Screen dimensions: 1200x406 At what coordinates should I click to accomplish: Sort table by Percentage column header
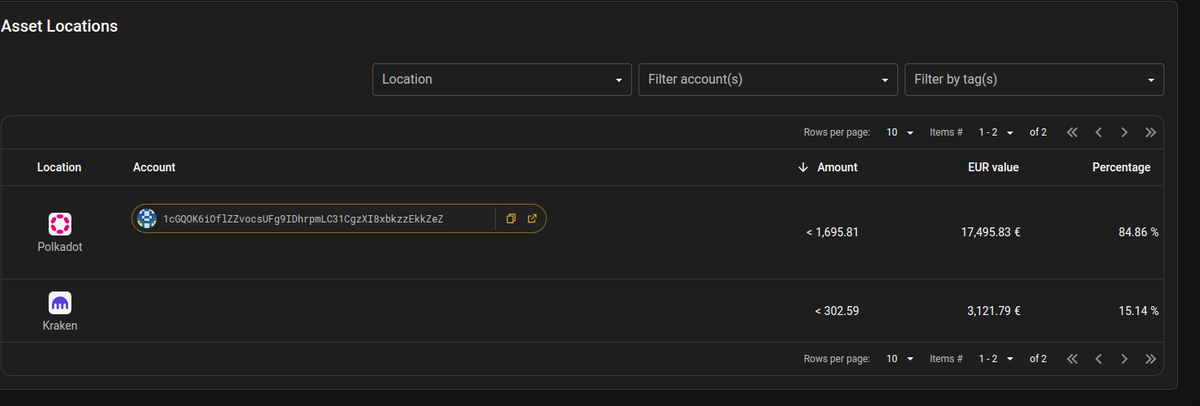[1121, 167]
